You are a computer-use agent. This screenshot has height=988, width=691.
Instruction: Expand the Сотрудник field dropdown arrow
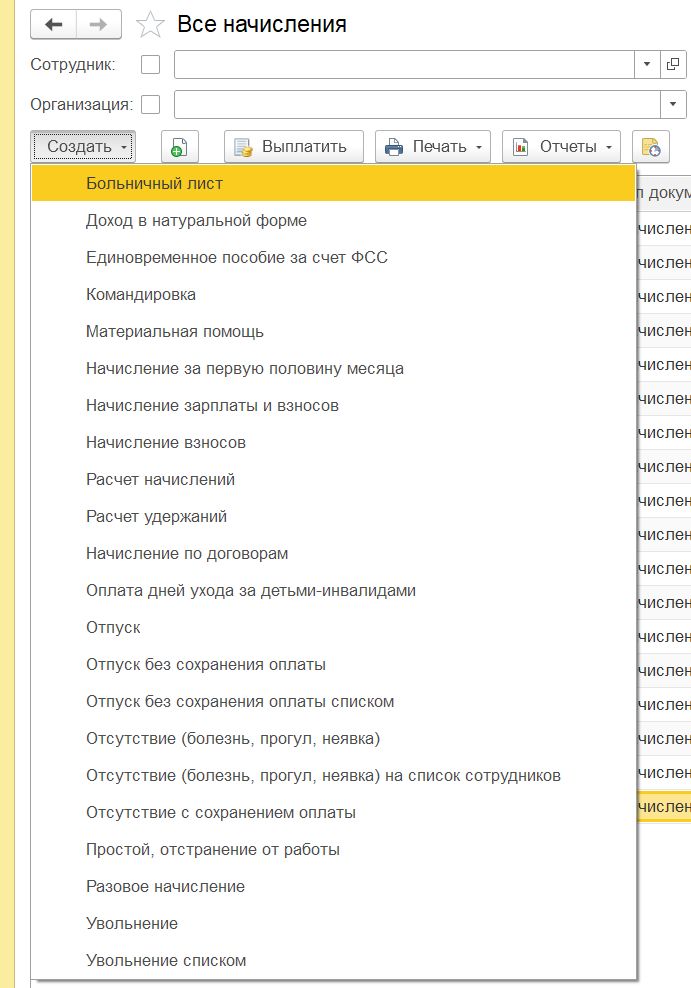tap(647, 65)
